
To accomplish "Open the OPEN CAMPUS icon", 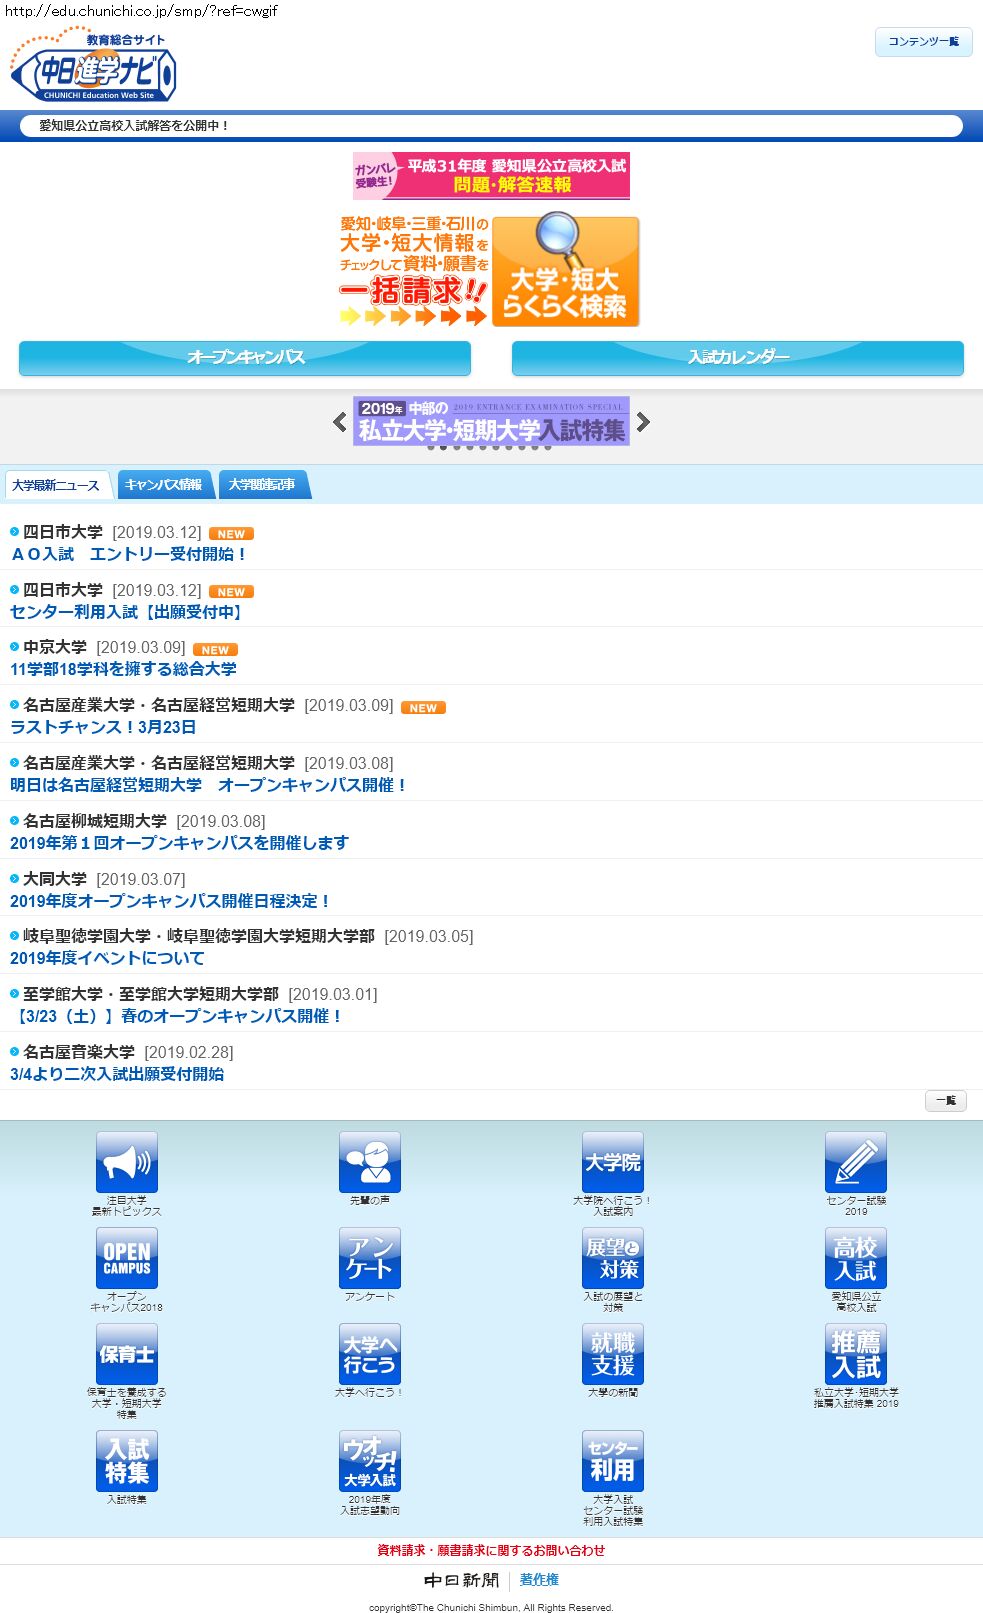I will [126, 1258].
